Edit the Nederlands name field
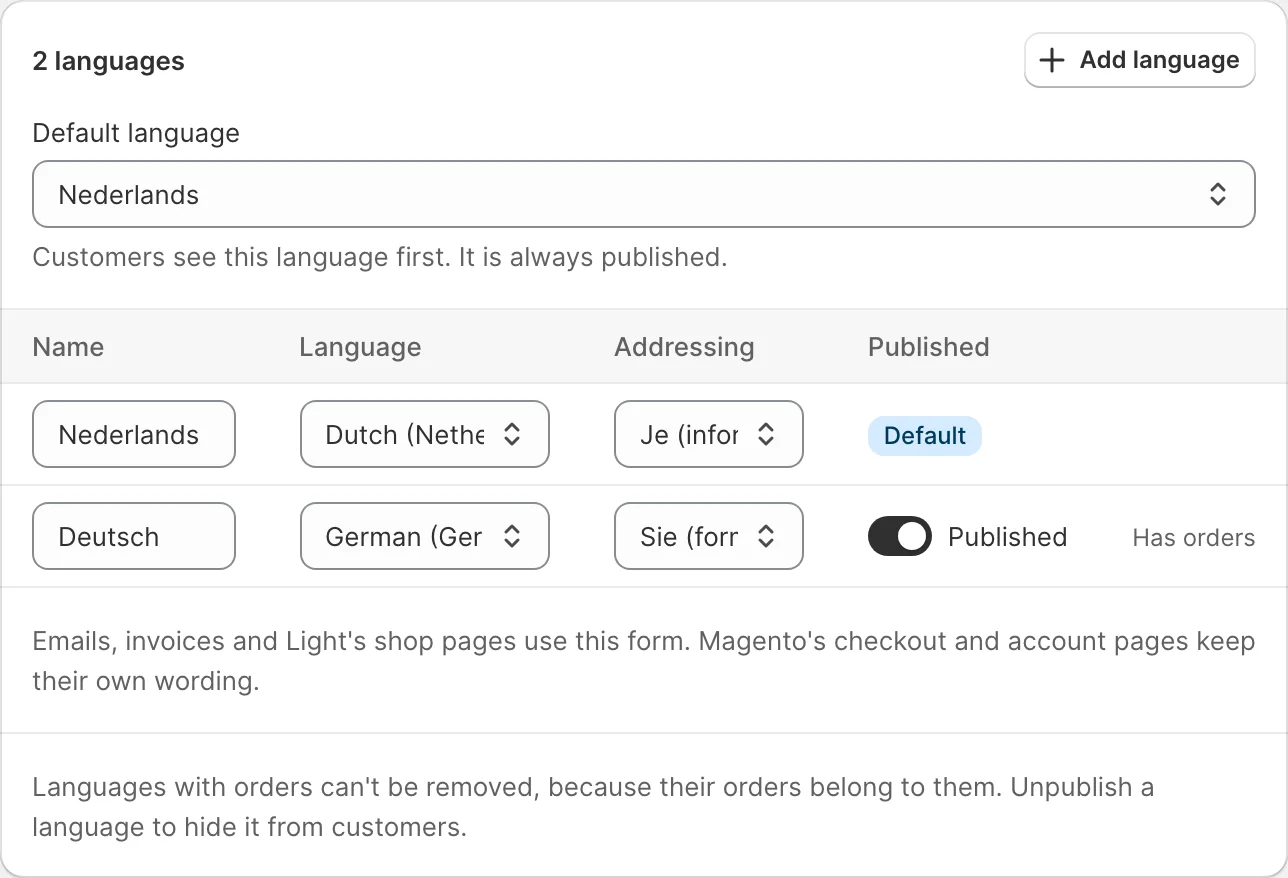The width and height of the screenshot is (1288, 878). [134, 434]
